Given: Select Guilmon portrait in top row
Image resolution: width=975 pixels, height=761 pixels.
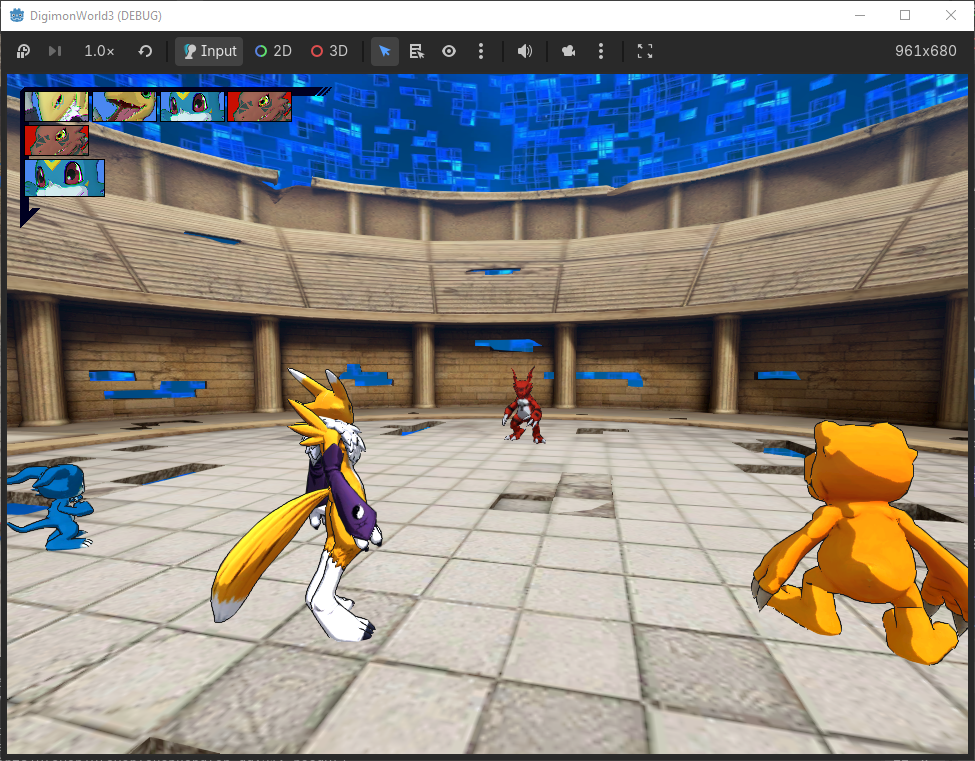Looking at the screenshot, I should click(259, 106).
